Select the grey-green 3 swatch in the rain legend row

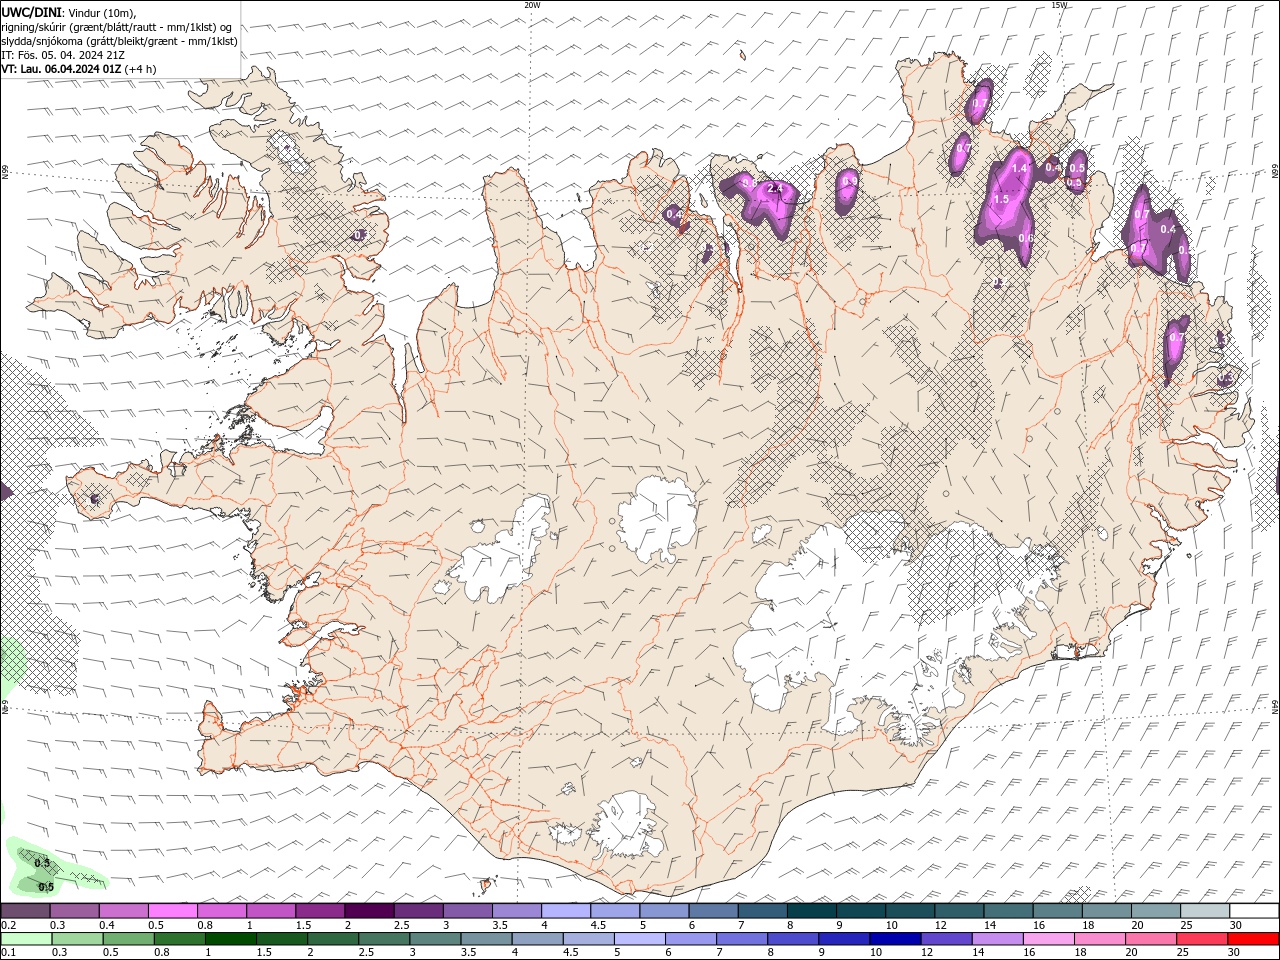(x=435, y=939)
